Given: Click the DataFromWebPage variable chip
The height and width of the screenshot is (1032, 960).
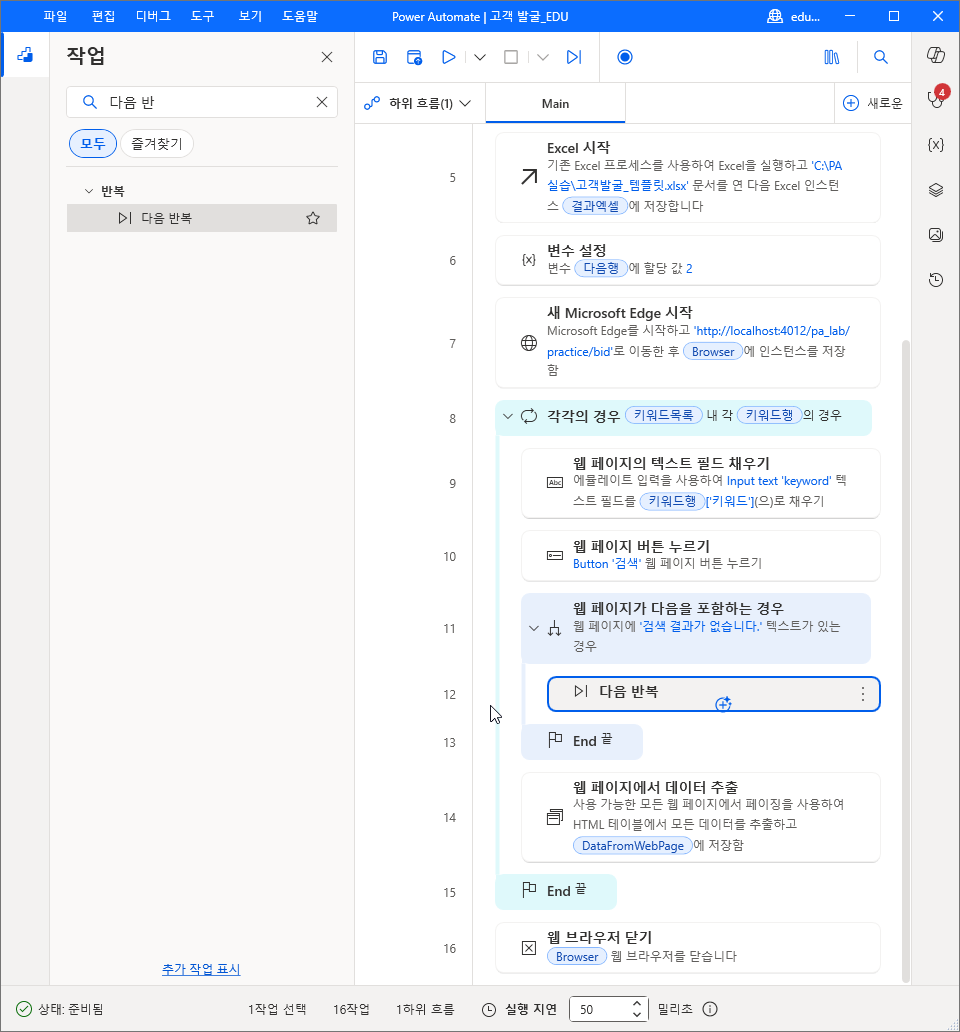Looking at the screenshot, I should click(x=632, y=846).
